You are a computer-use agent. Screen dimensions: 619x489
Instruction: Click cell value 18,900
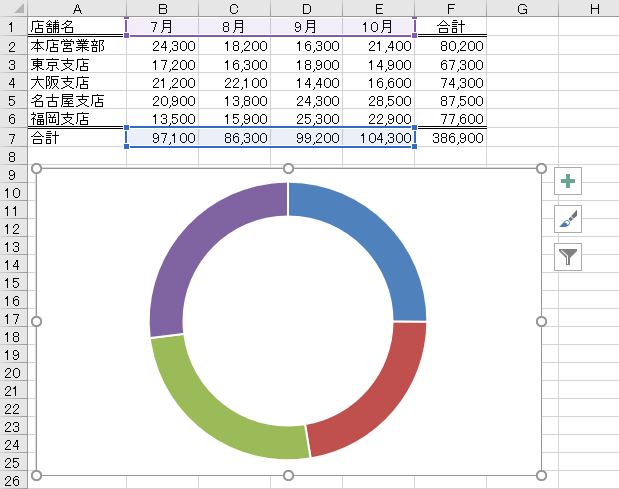[x=306, y=64]
